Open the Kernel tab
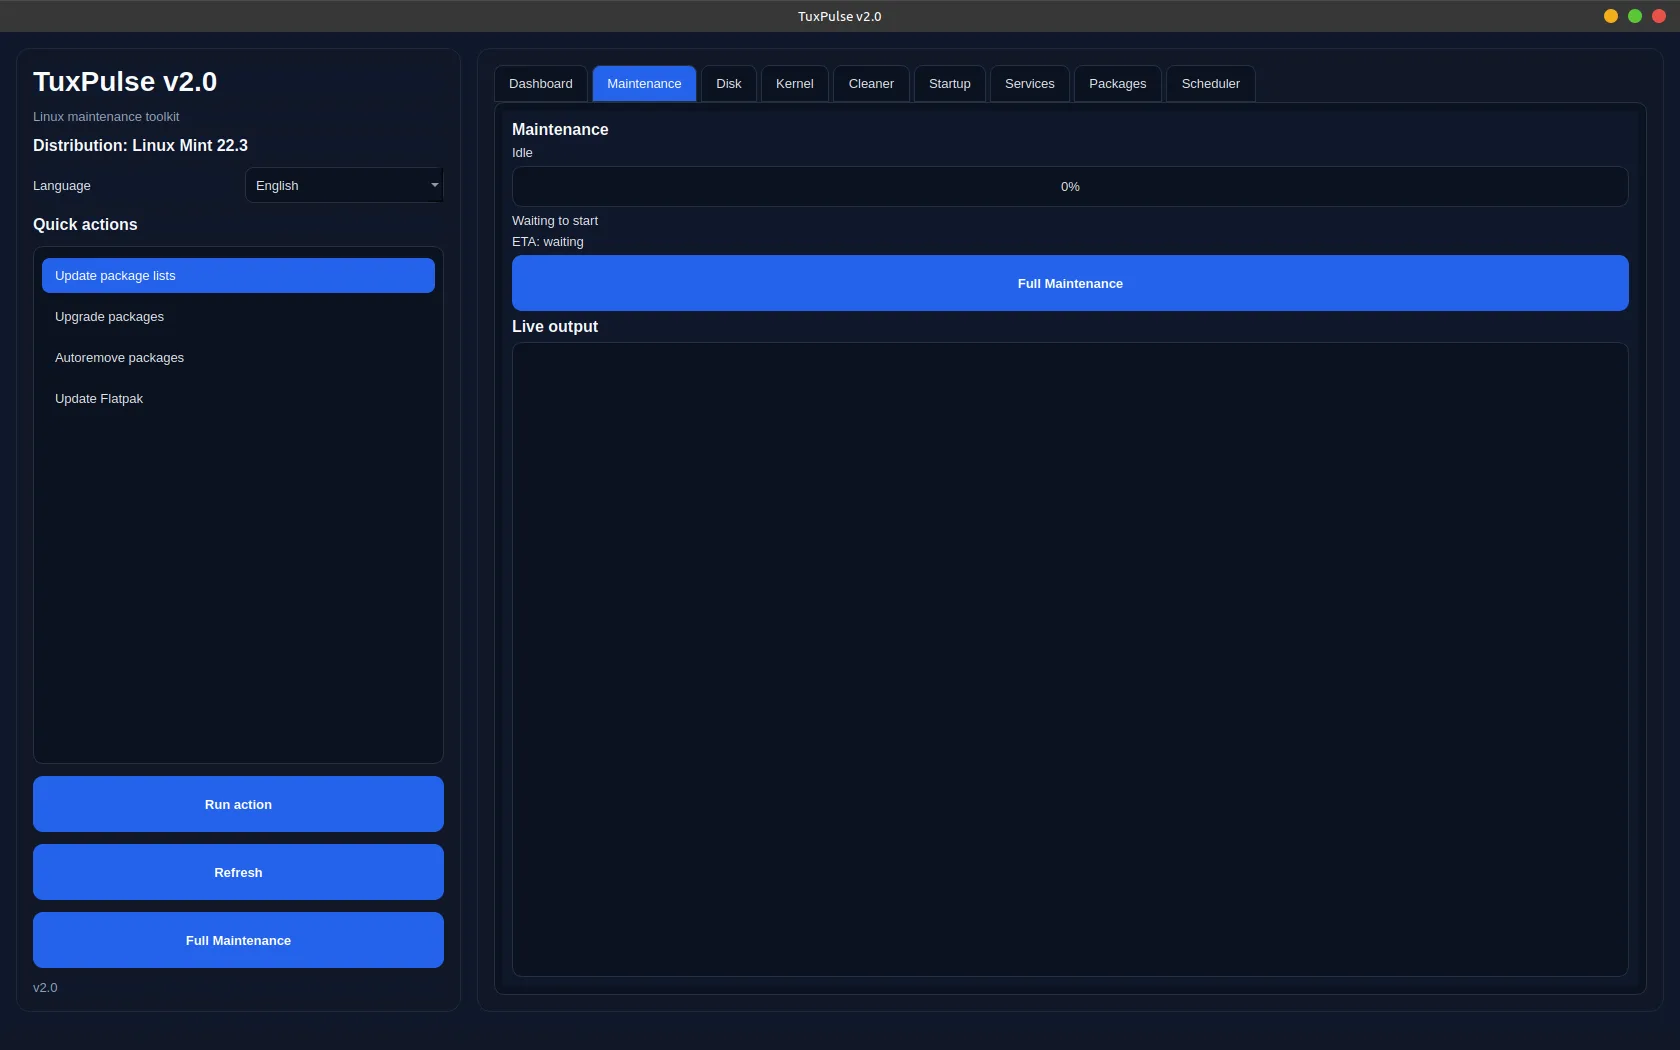Image resolution: width=1680 pixels, height=1050 pixels. (x=794, y=84)
